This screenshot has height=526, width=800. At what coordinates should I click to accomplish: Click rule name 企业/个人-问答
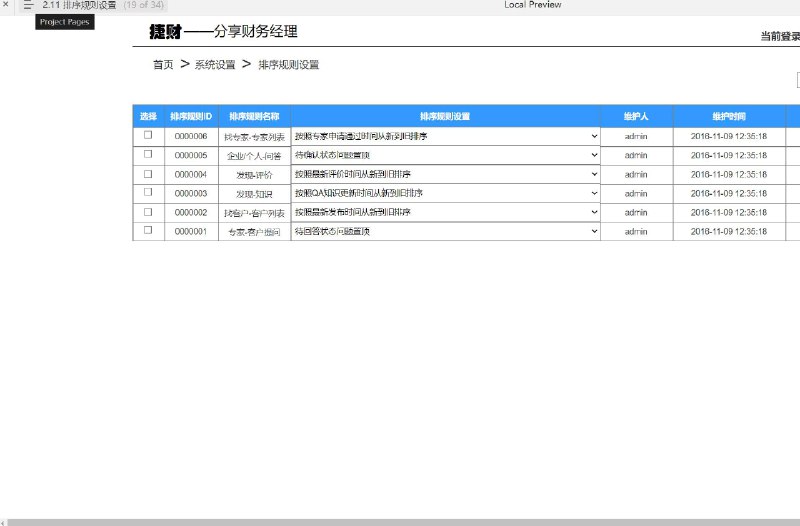click(x=254, y=156)
